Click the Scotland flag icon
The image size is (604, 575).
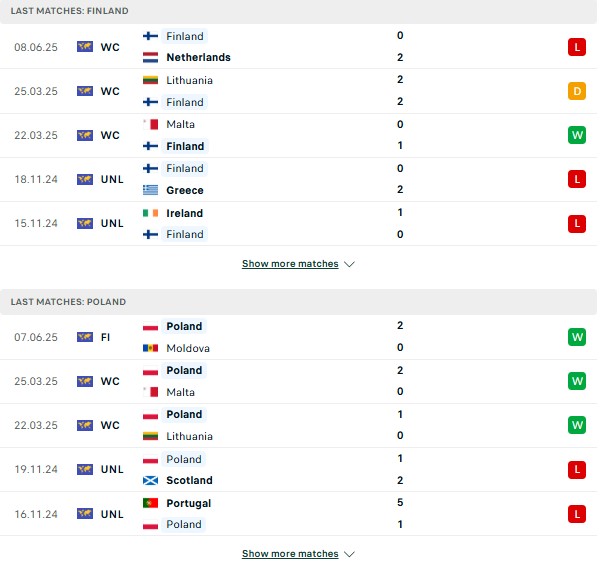coord(150,480)
